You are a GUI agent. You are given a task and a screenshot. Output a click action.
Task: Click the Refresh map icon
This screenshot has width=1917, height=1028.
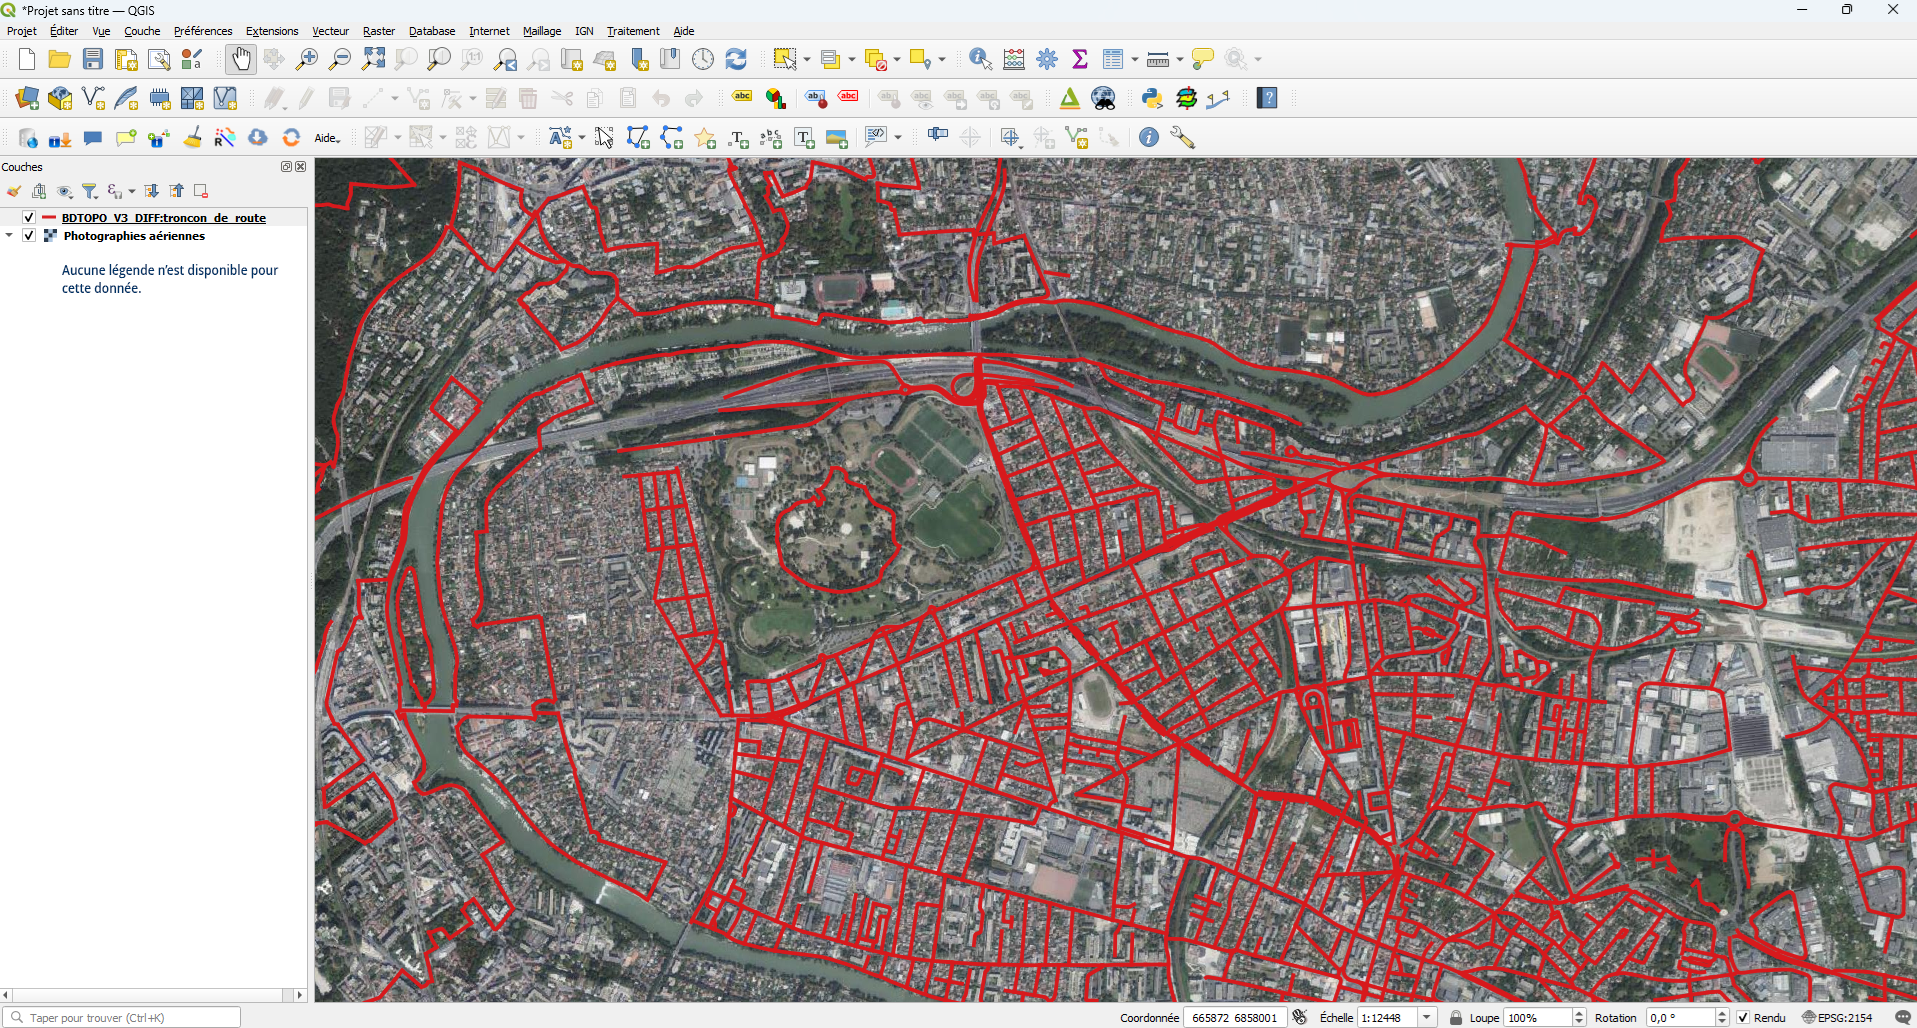pyautogui.click(x=736, y=60)
